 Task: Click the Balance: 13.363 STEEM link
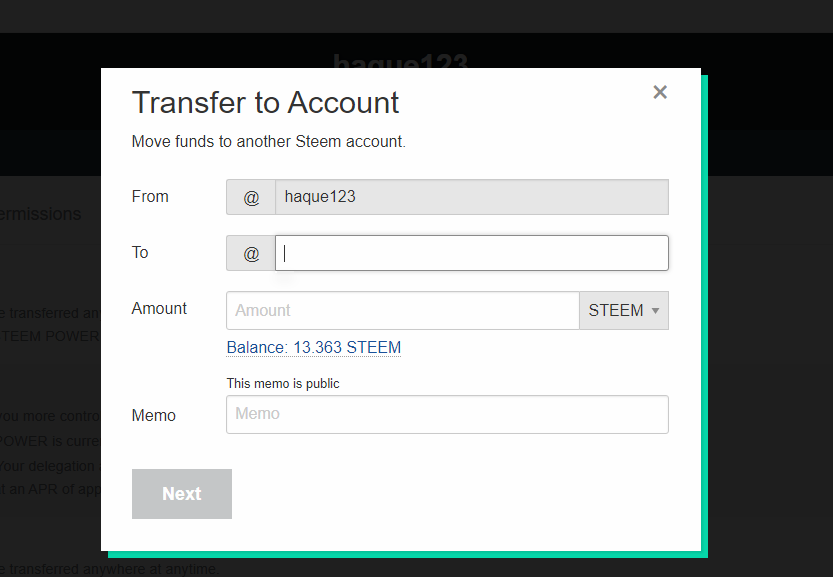pos(313,347)
